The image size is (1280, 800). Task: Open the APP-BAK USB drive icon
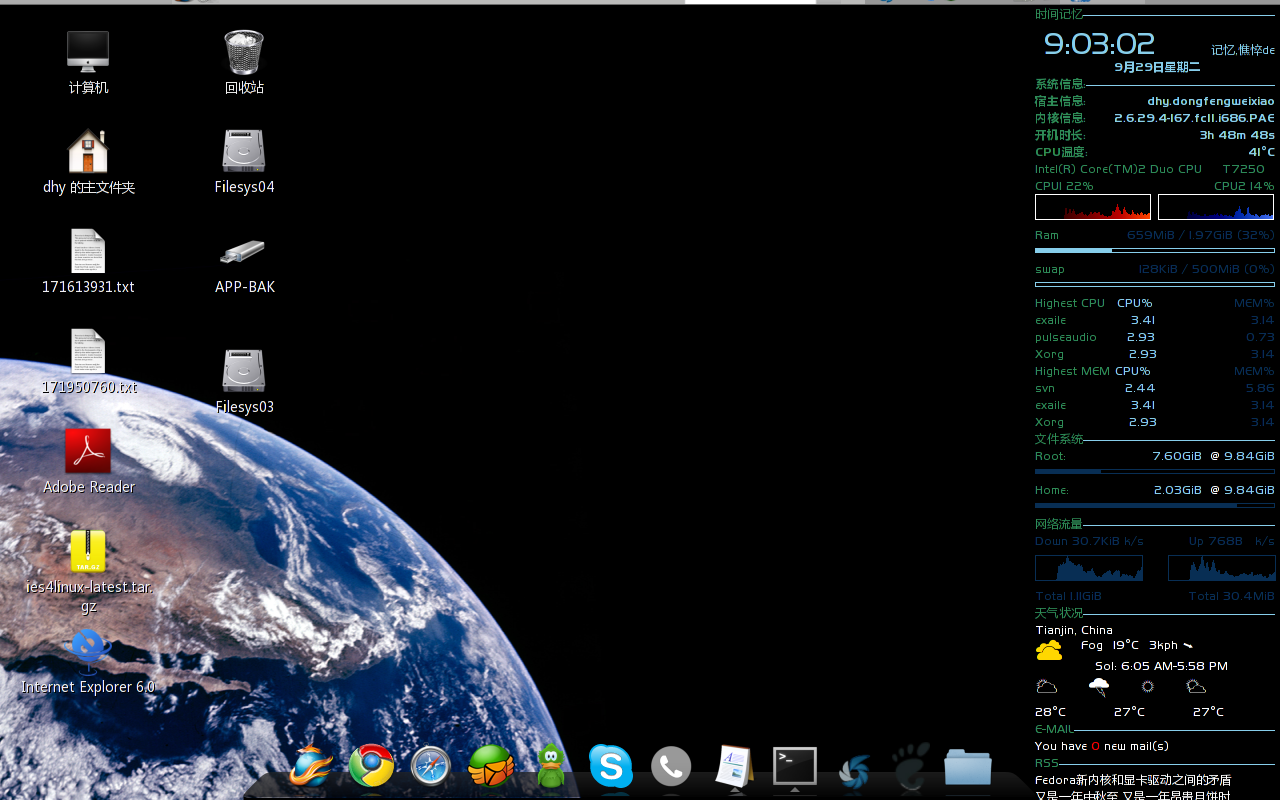click(x=243, y=251)
